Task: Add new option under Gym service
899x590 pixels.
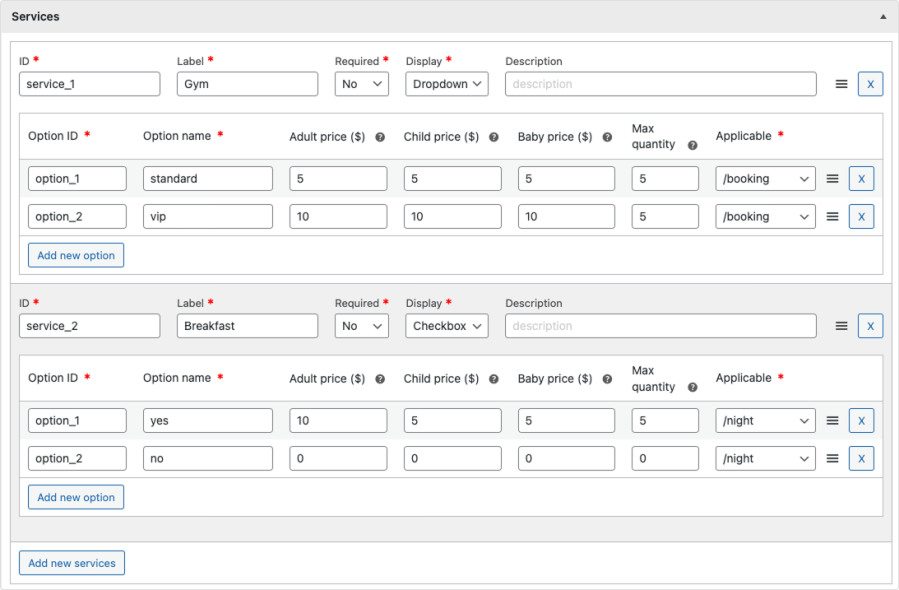Action: tap(76, 256)
